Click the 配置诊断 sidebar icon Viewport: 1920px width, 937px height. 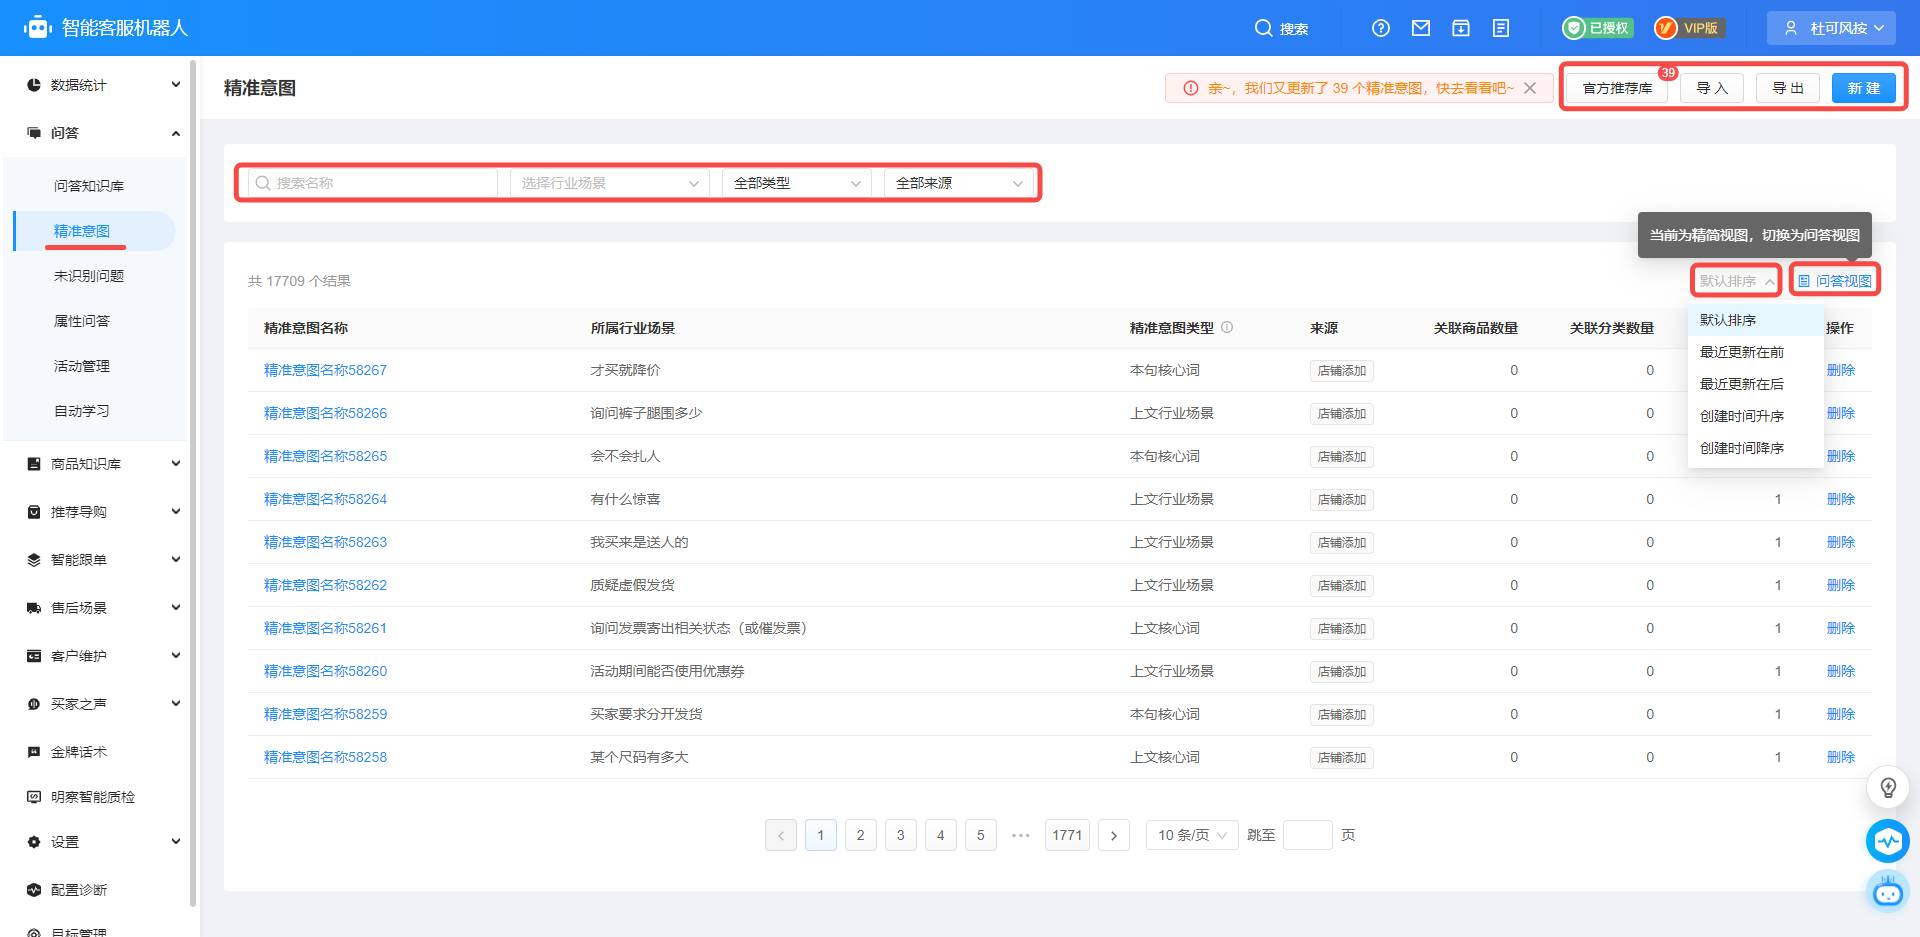(34, 890)
